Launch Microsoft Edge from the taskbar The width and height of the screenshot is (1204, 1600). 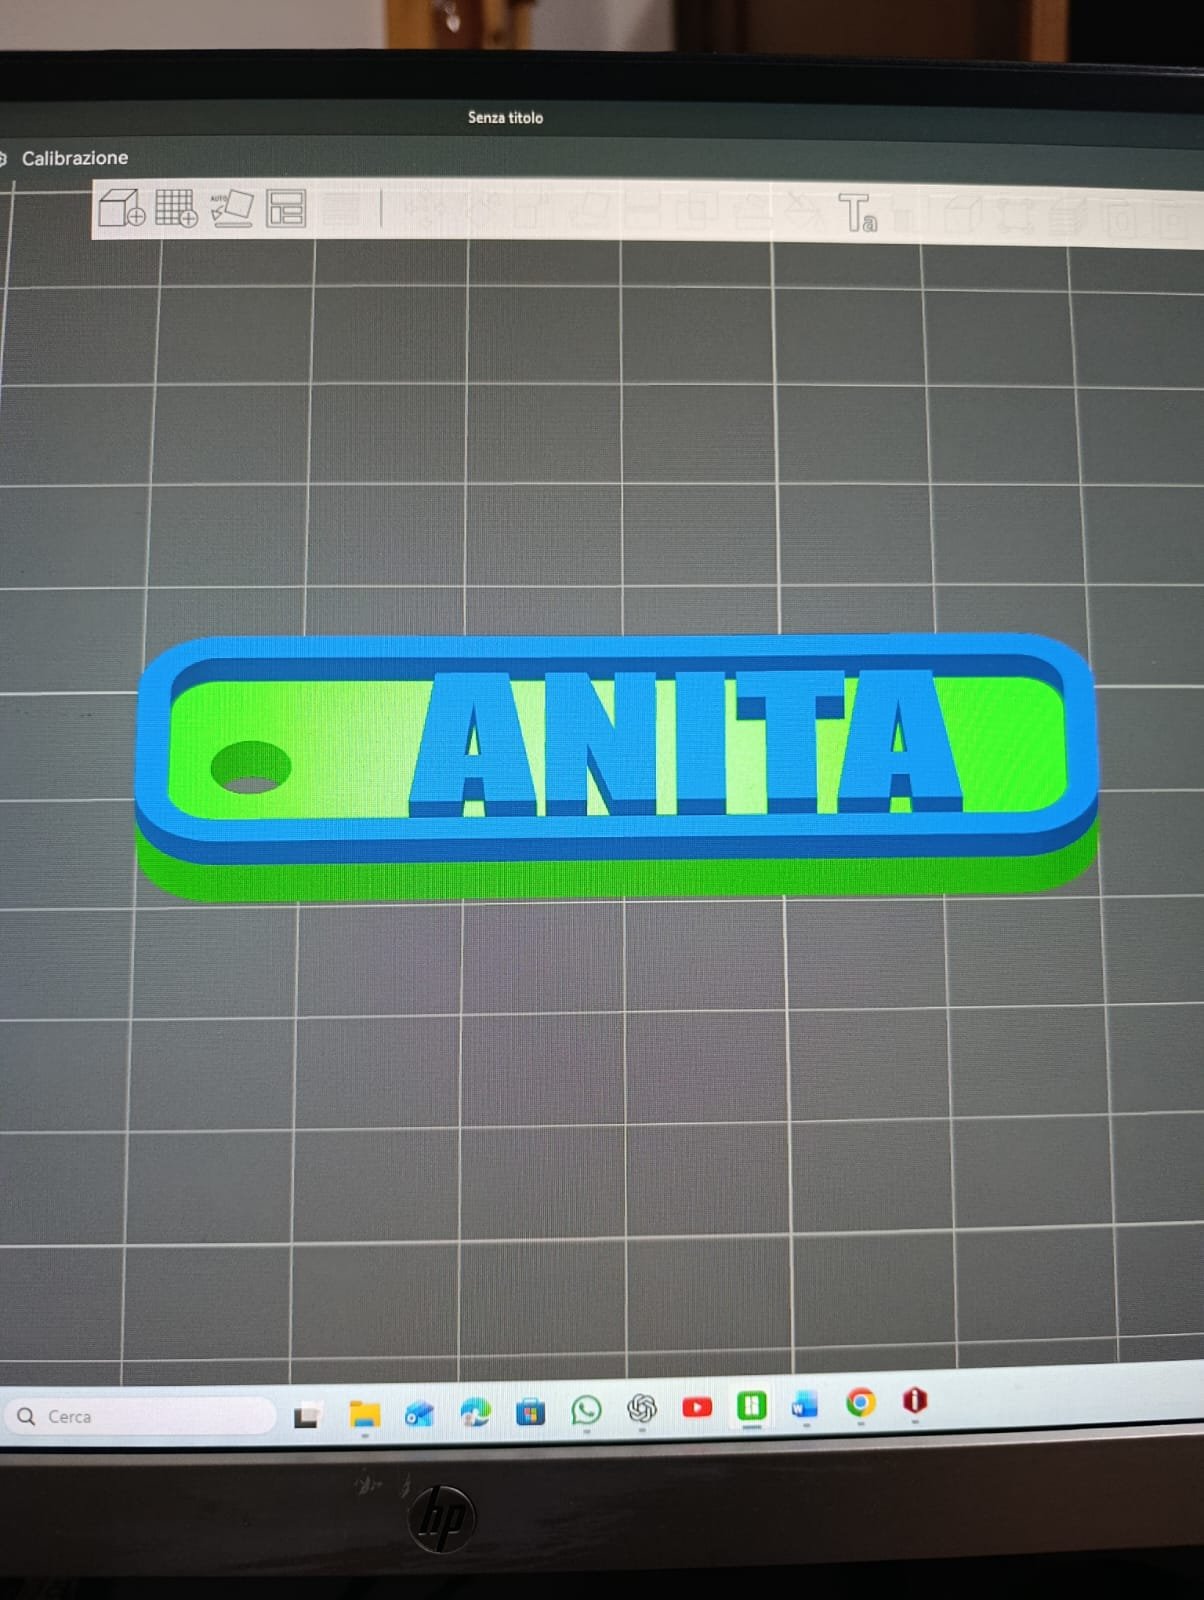475,1412
